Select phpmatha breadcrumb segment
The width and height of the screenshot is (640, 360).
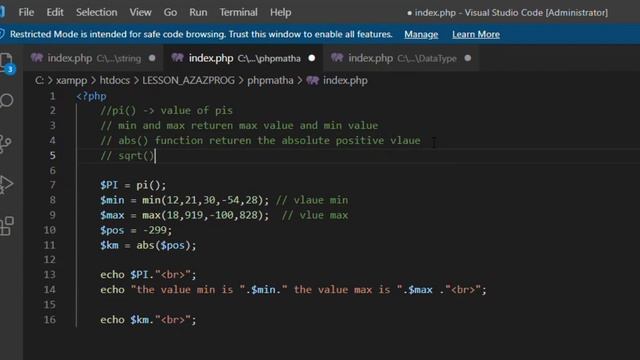pos(270,80)
